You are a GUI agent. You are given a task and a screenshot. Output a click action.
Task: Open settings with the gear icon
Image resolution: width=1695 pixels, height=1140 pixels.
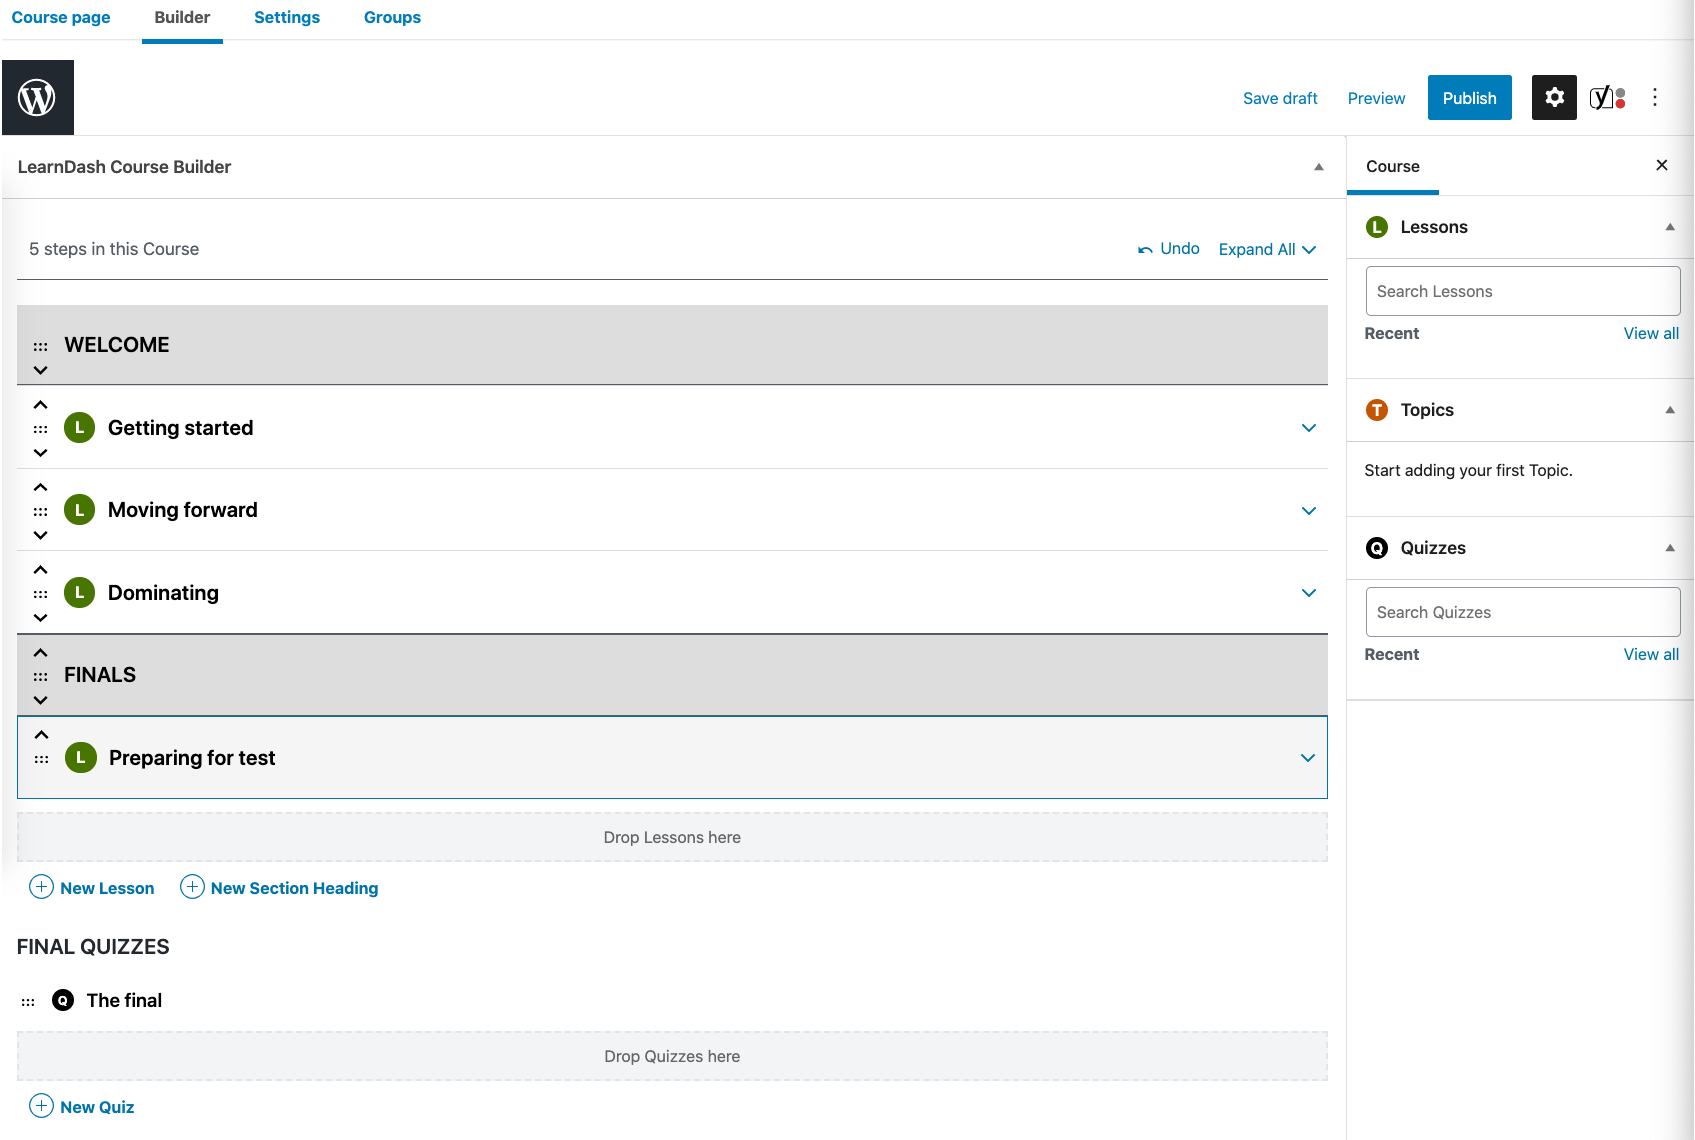1554,97
